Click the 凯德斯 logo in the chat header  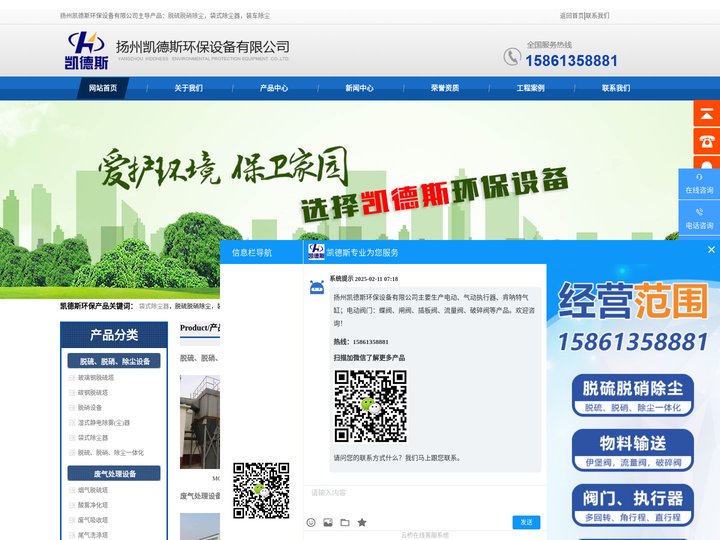coord(316,252)
